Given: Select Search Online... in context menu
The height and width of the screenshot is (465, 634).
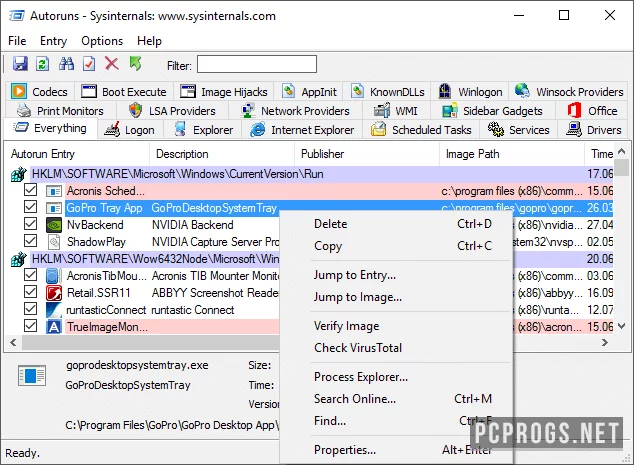Looking at the screenshot, I should pos(396,399).
